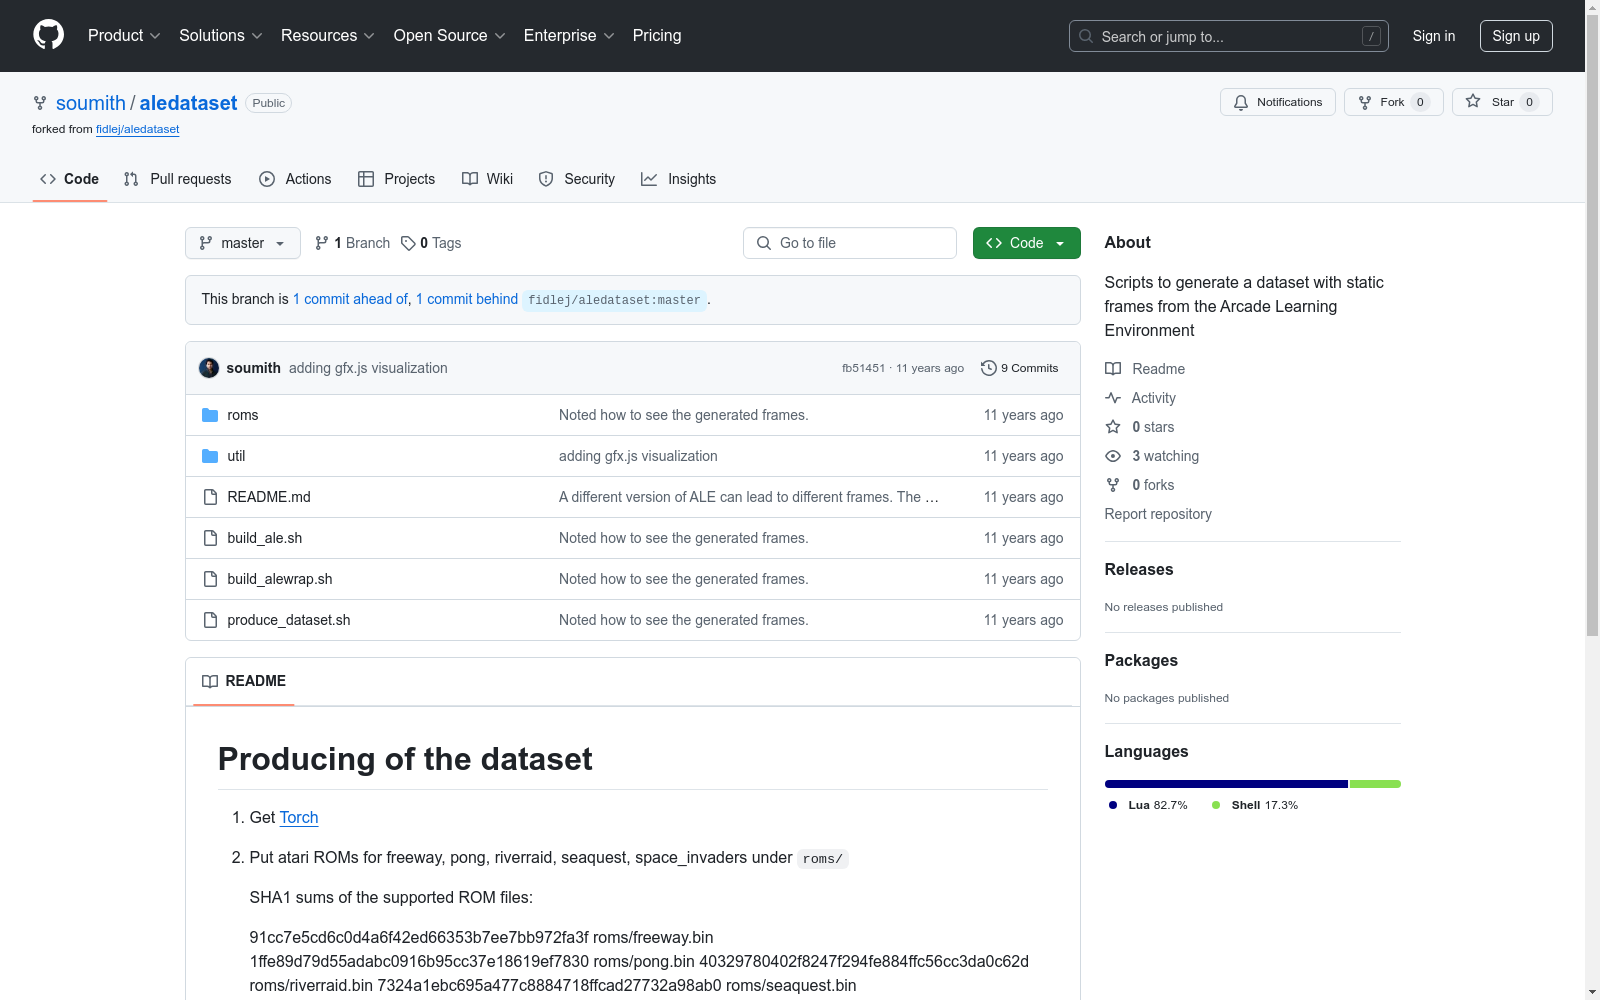Image resolution: width=1600 pixels, height=1000 pixels.
Task: Open the 1 commit ahead of link
Action: click(350, 299)
